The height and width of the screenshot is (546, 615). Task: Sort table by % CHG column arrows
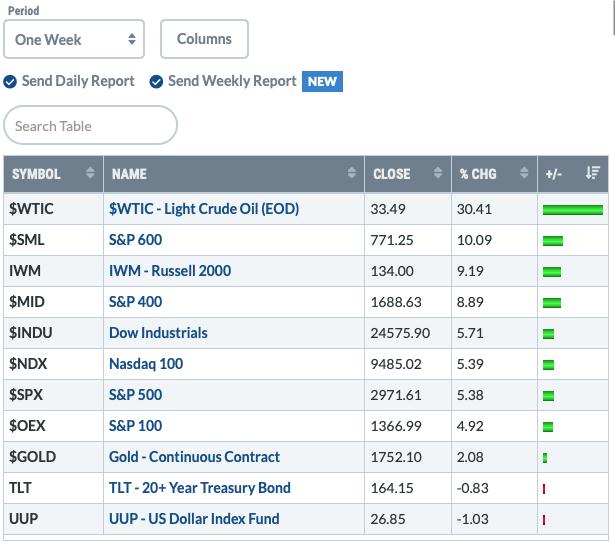tap(524, 173)
